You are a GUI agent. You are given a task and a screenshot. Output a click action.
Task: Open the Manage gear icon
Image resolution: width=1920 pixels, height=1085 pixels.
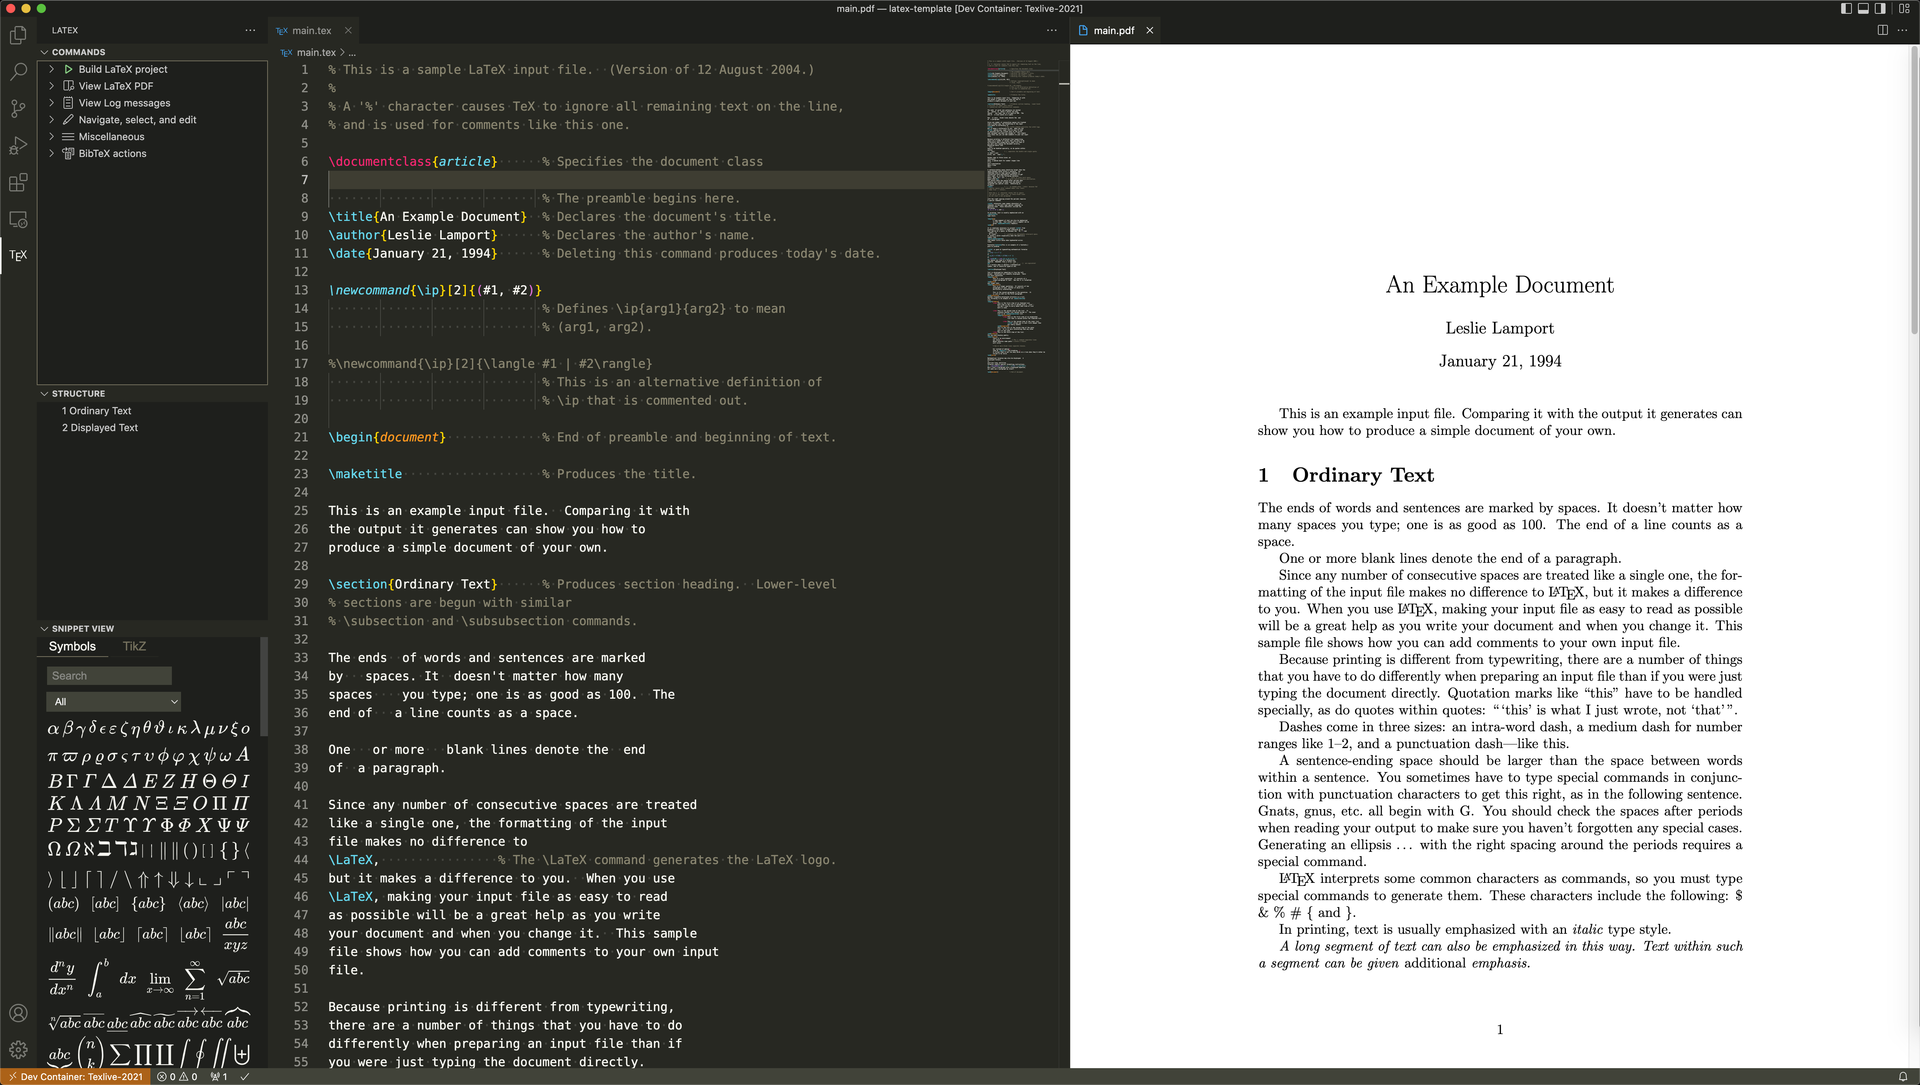pyautogui.click(x=18, y=1049)
